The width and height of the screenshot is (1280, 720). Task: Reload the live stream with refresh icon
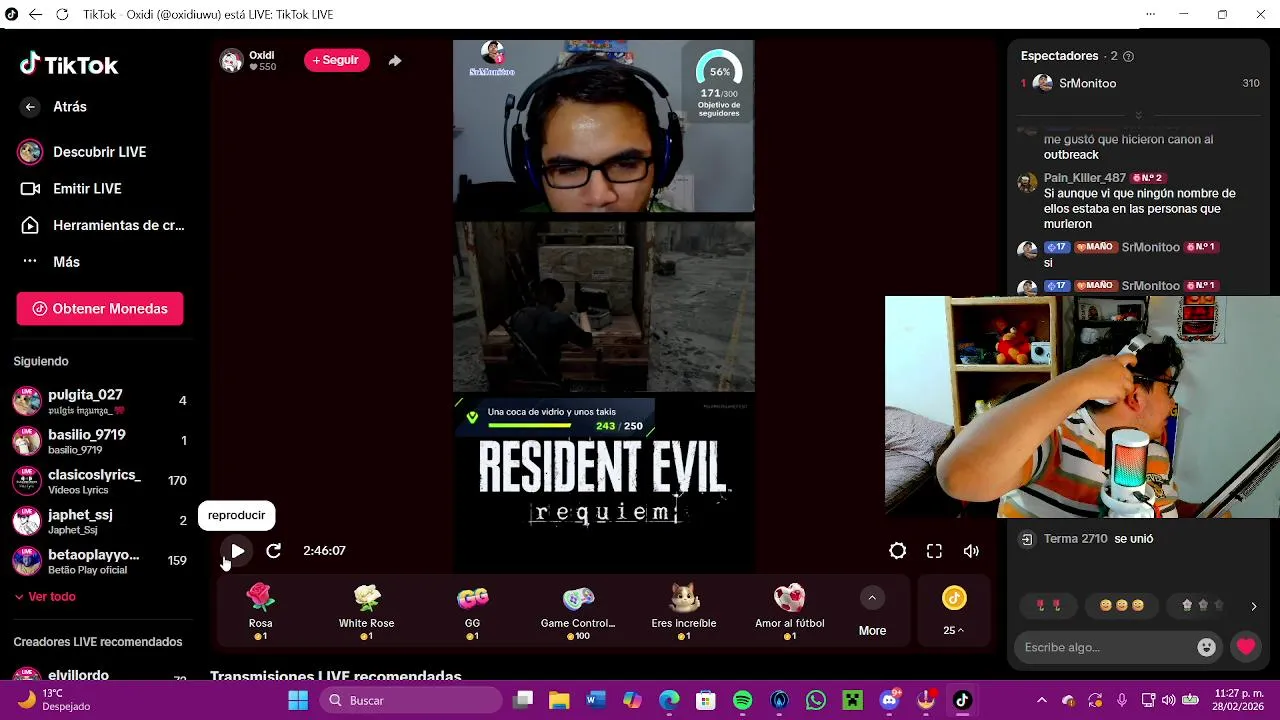tap(273, 551)
